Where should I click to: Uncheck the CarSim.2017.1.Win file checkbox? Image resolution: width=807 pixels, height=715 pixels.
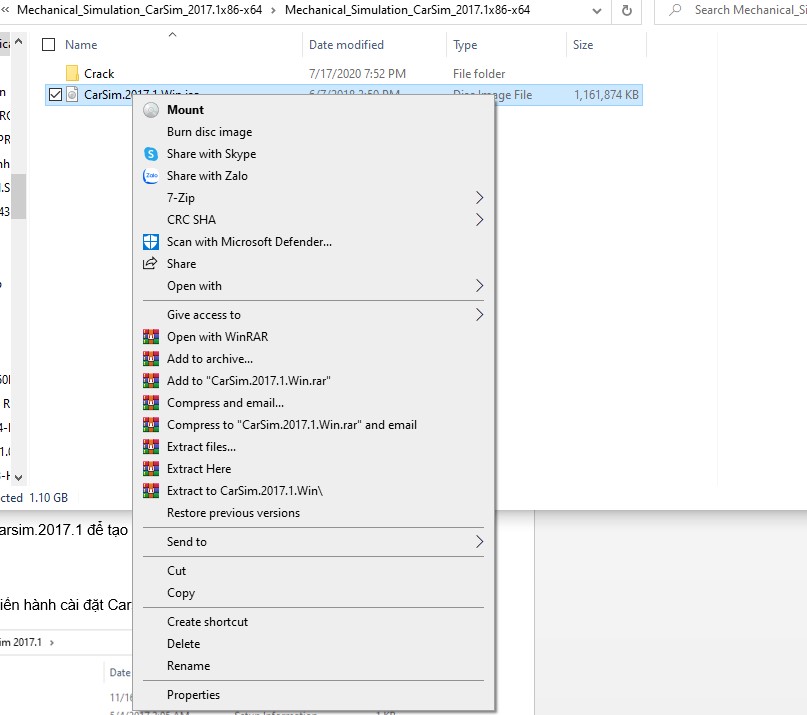coord(55,95)
